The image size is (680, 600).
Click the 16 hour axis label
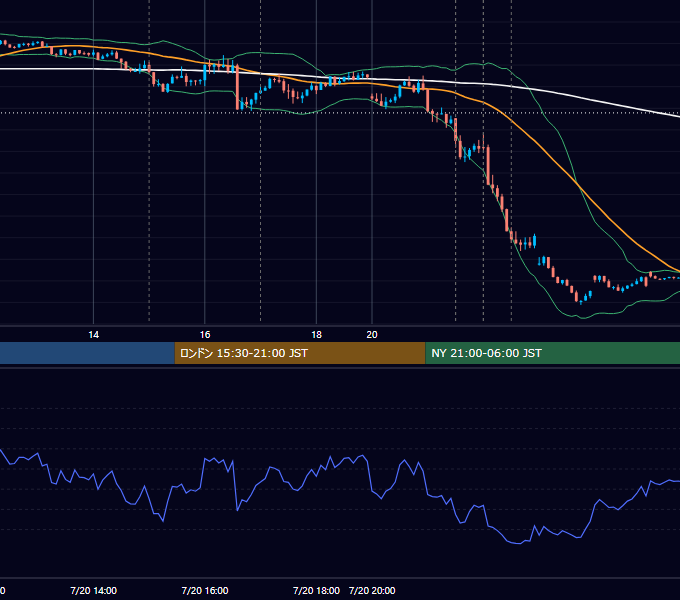tap(205, 335)
